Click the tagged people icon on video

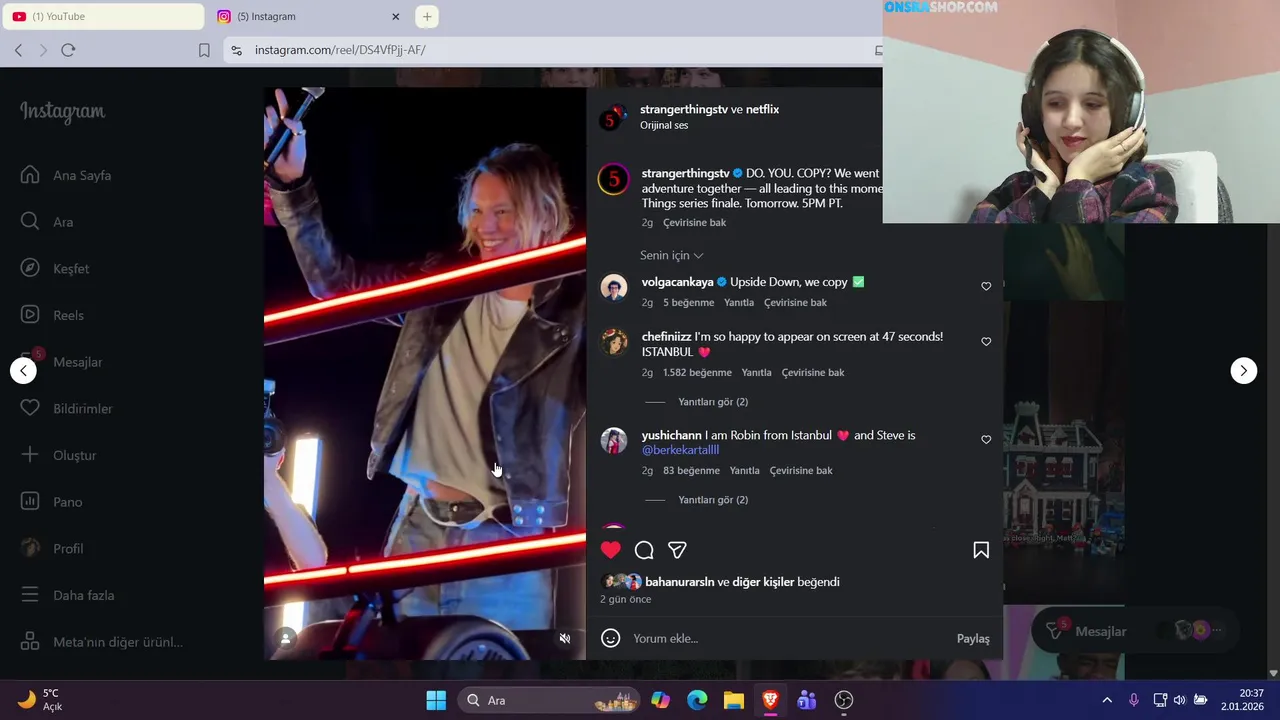tap(286, 638)
